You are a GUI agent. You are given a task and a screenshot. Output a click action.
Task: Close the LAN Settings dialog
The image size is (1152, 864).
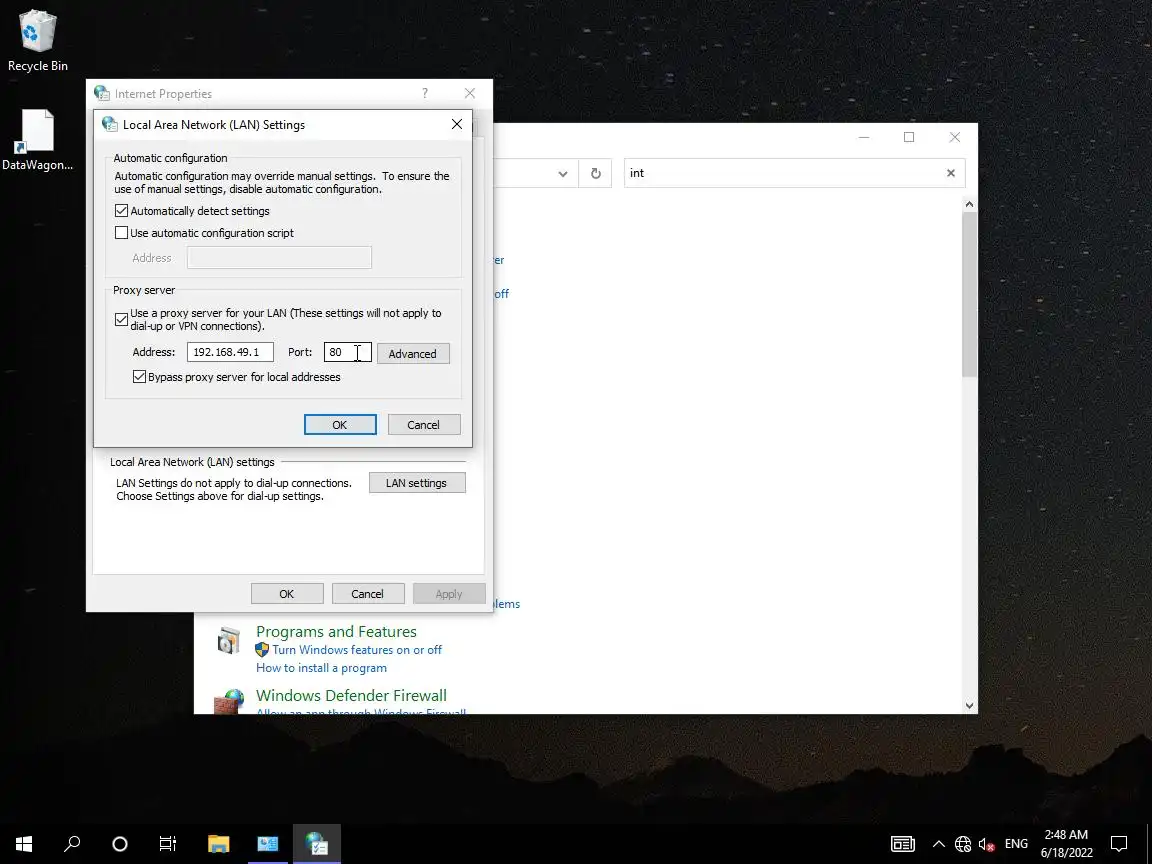(457, 124)
